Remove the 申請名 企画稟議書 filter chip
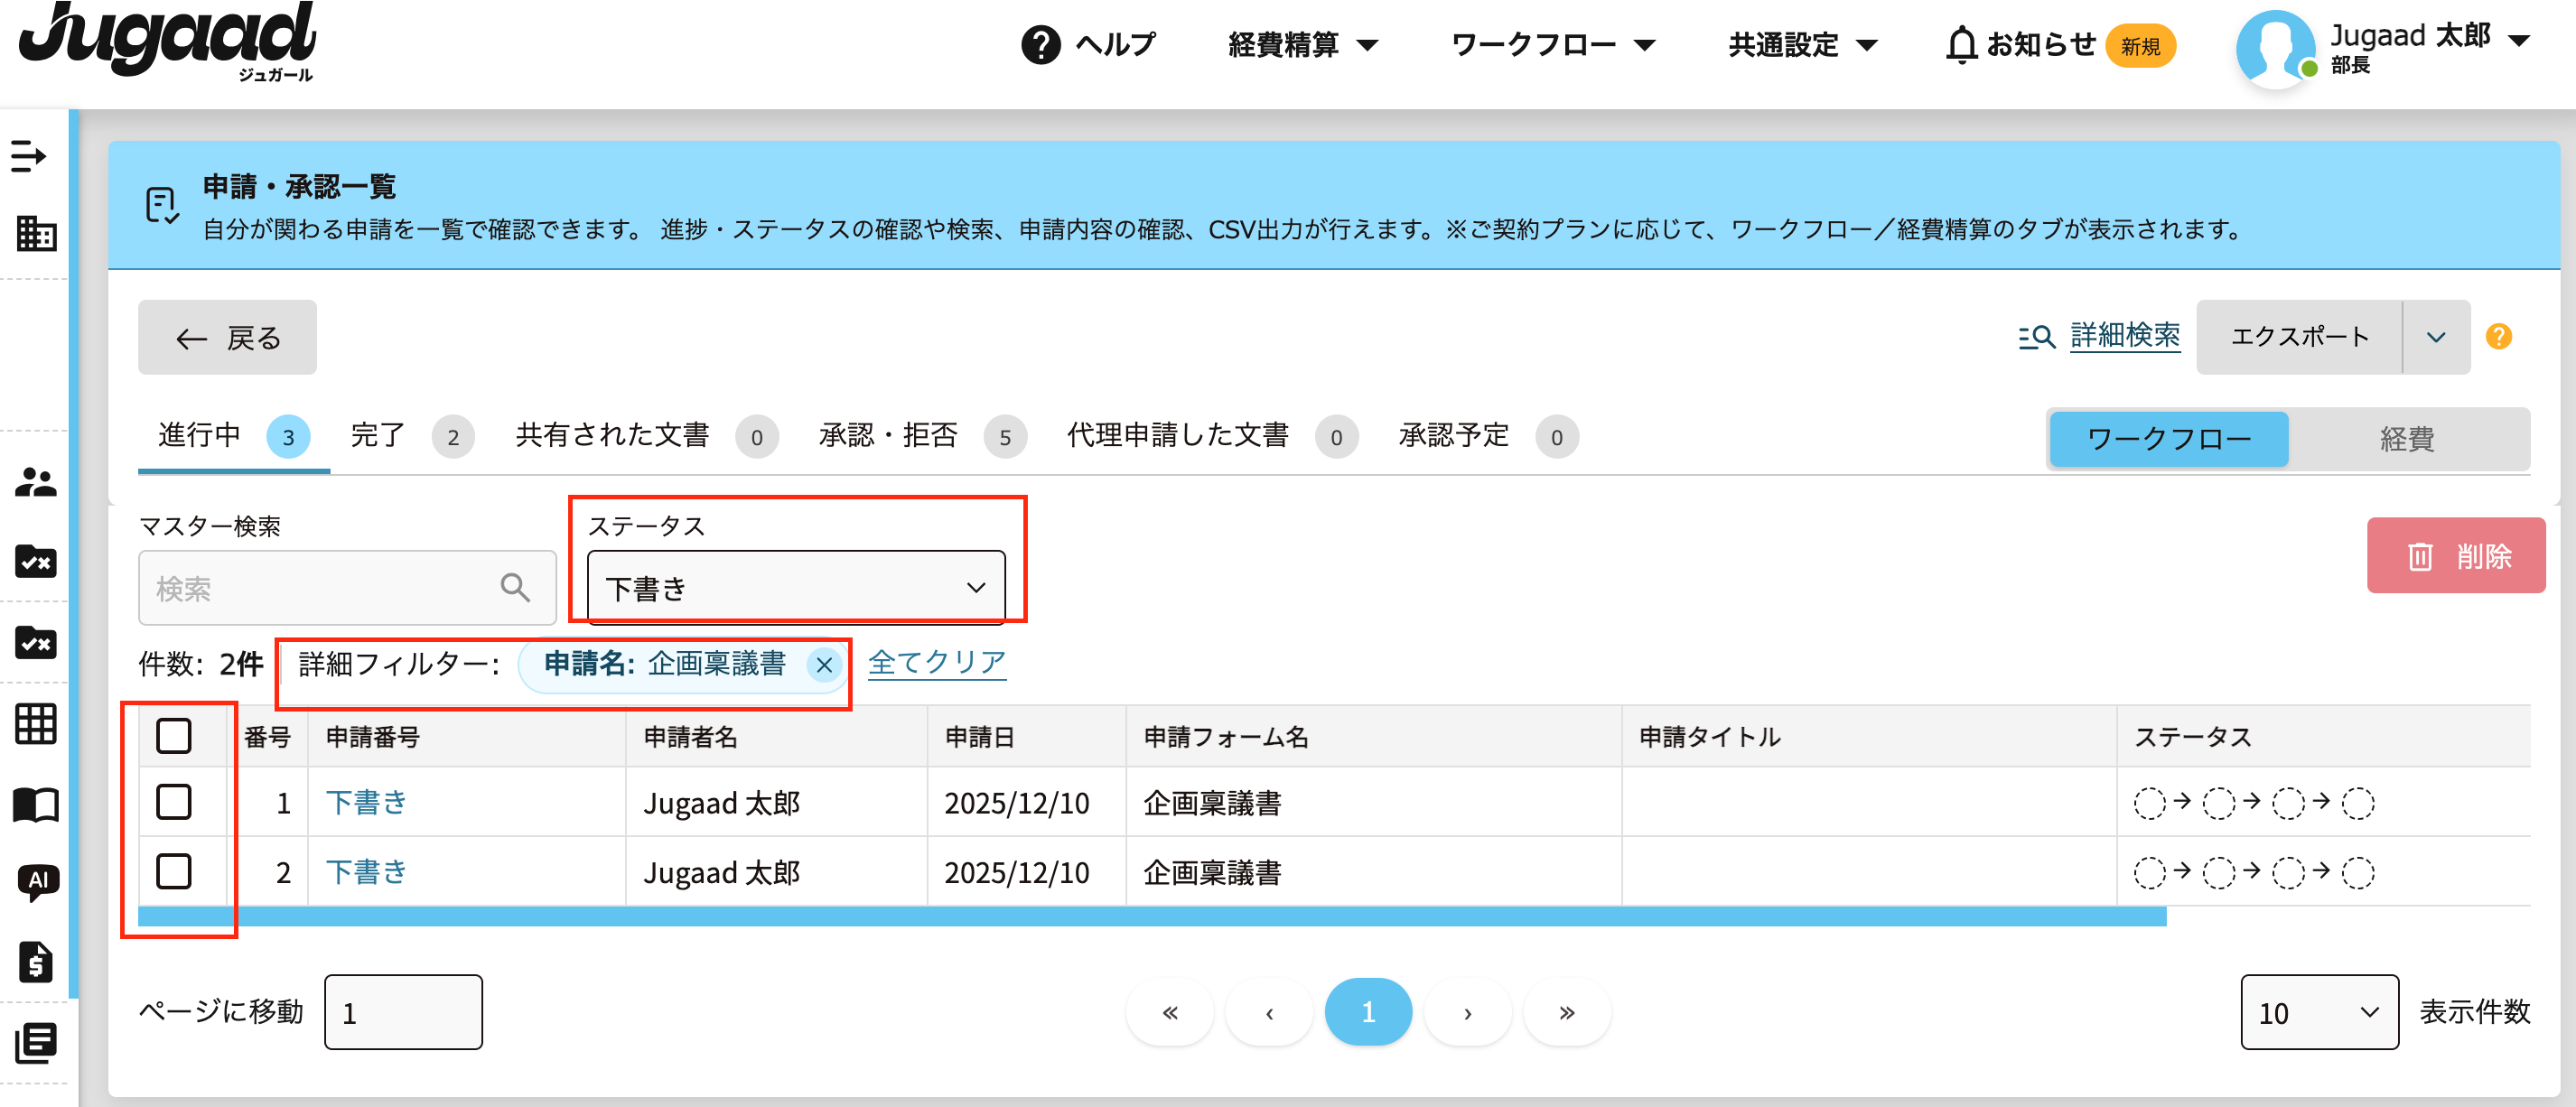This screenshot has width=2576, height=1107. click(824, 664)
